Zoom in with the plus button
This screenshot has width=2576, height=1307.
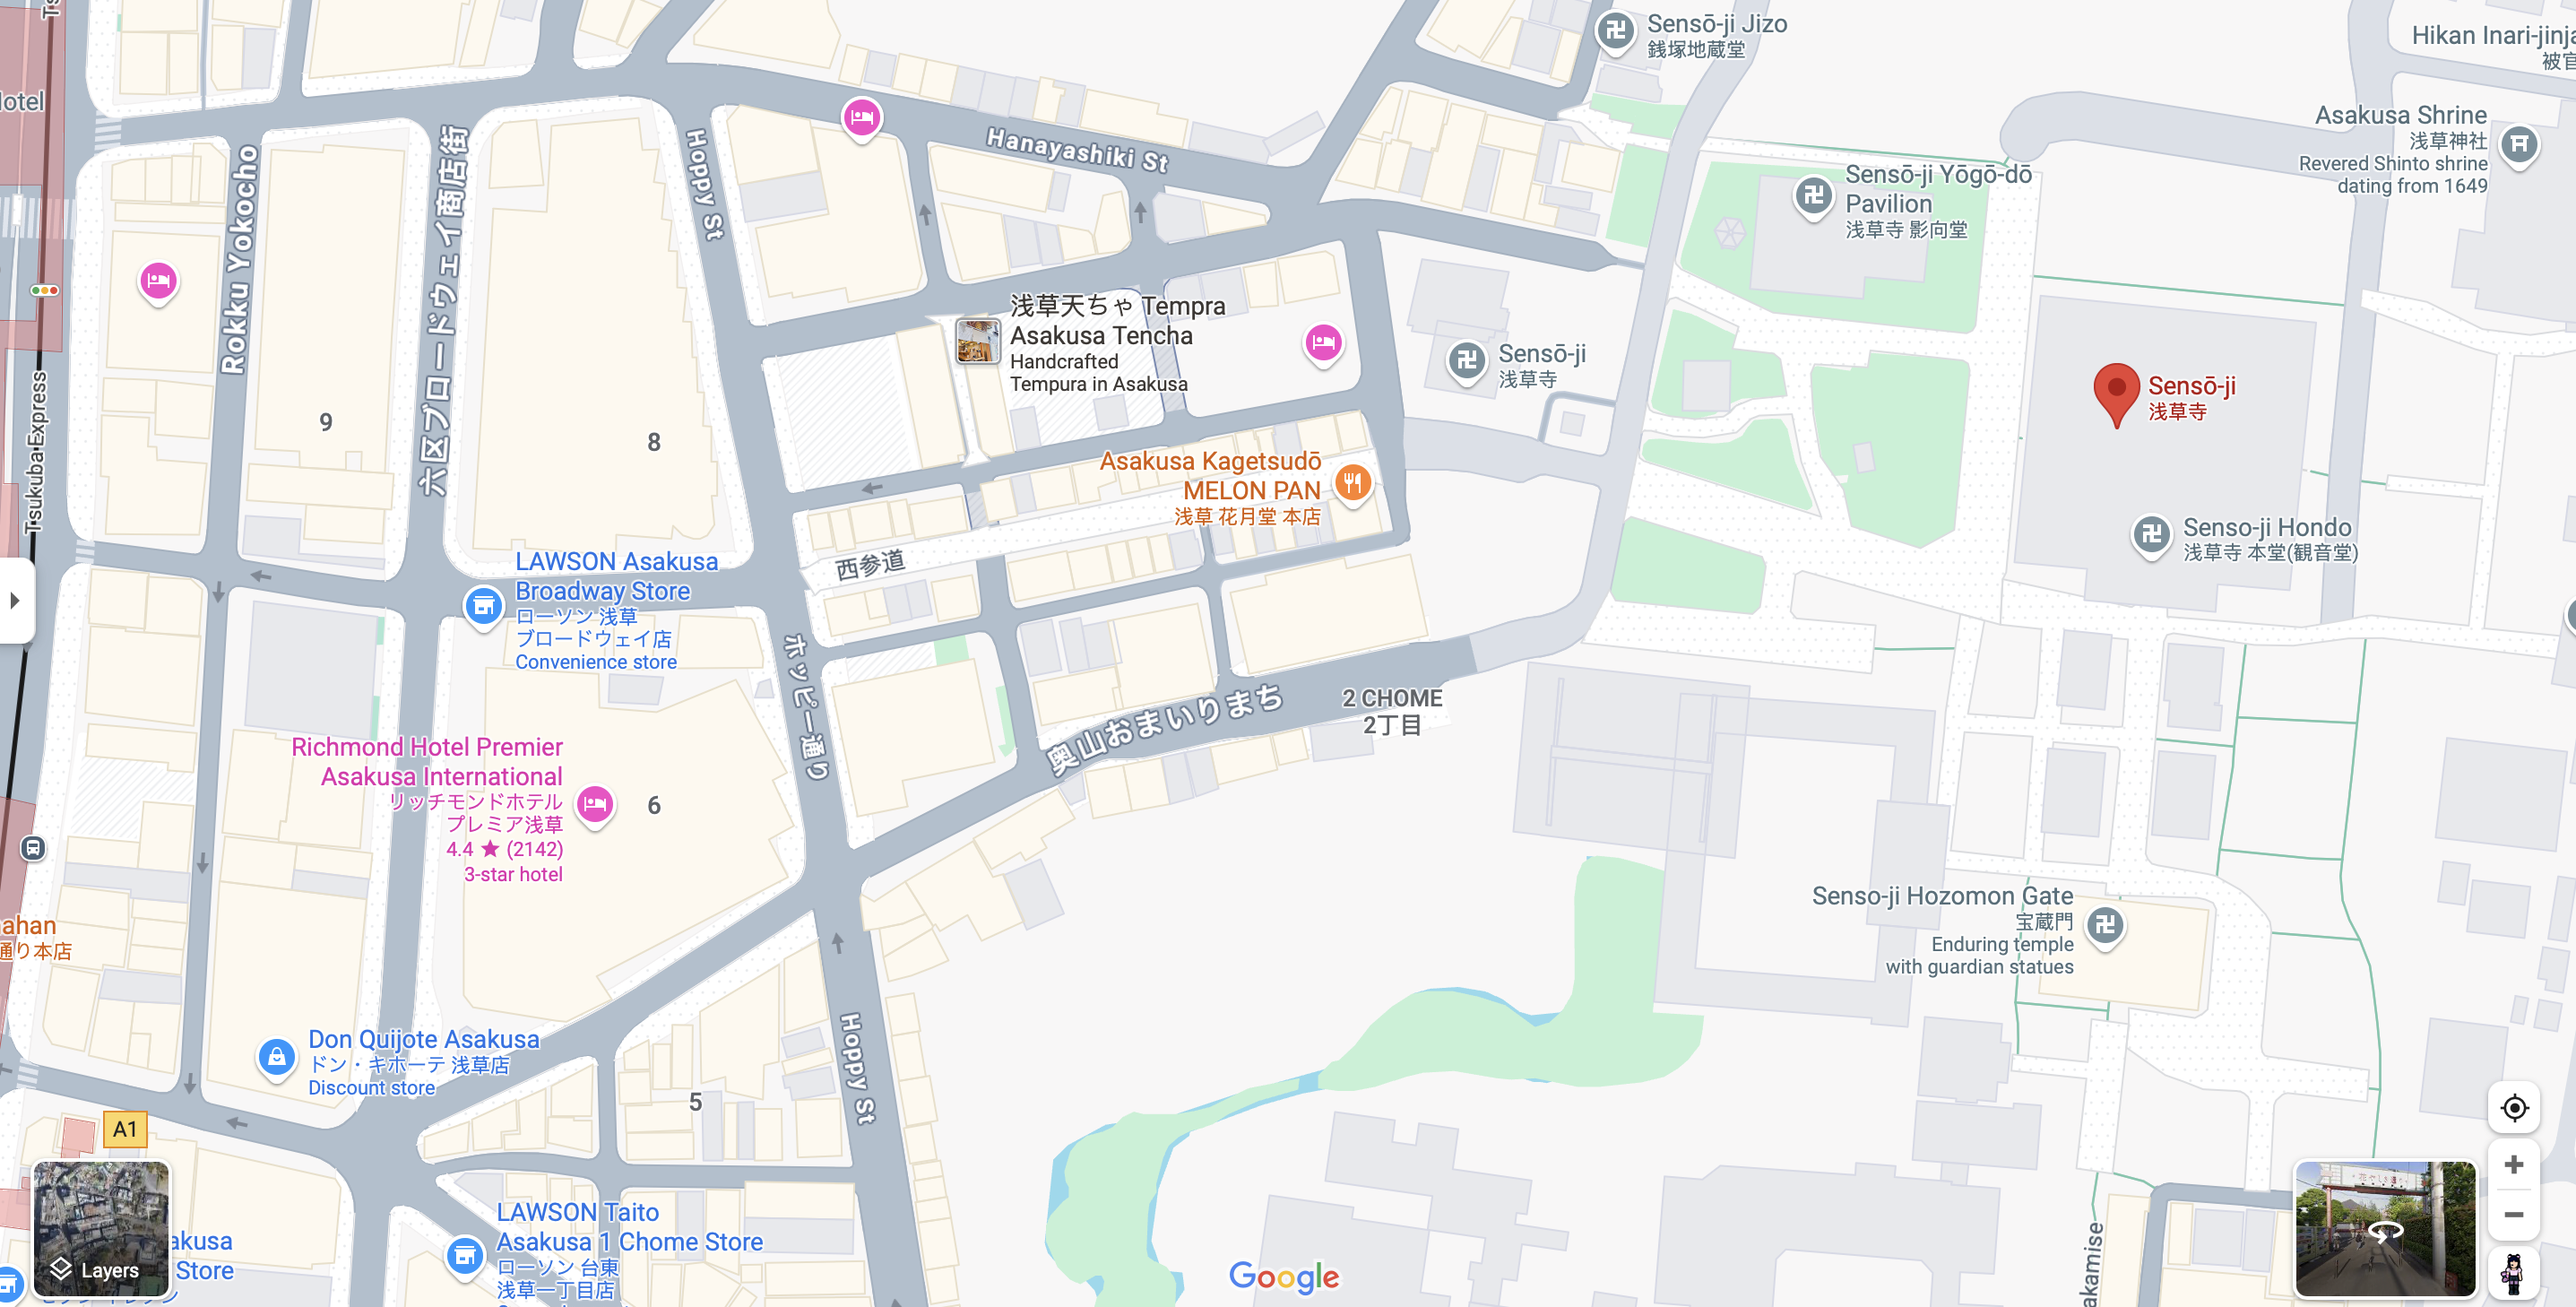pyautogui.click(x=2513, y=1164)
